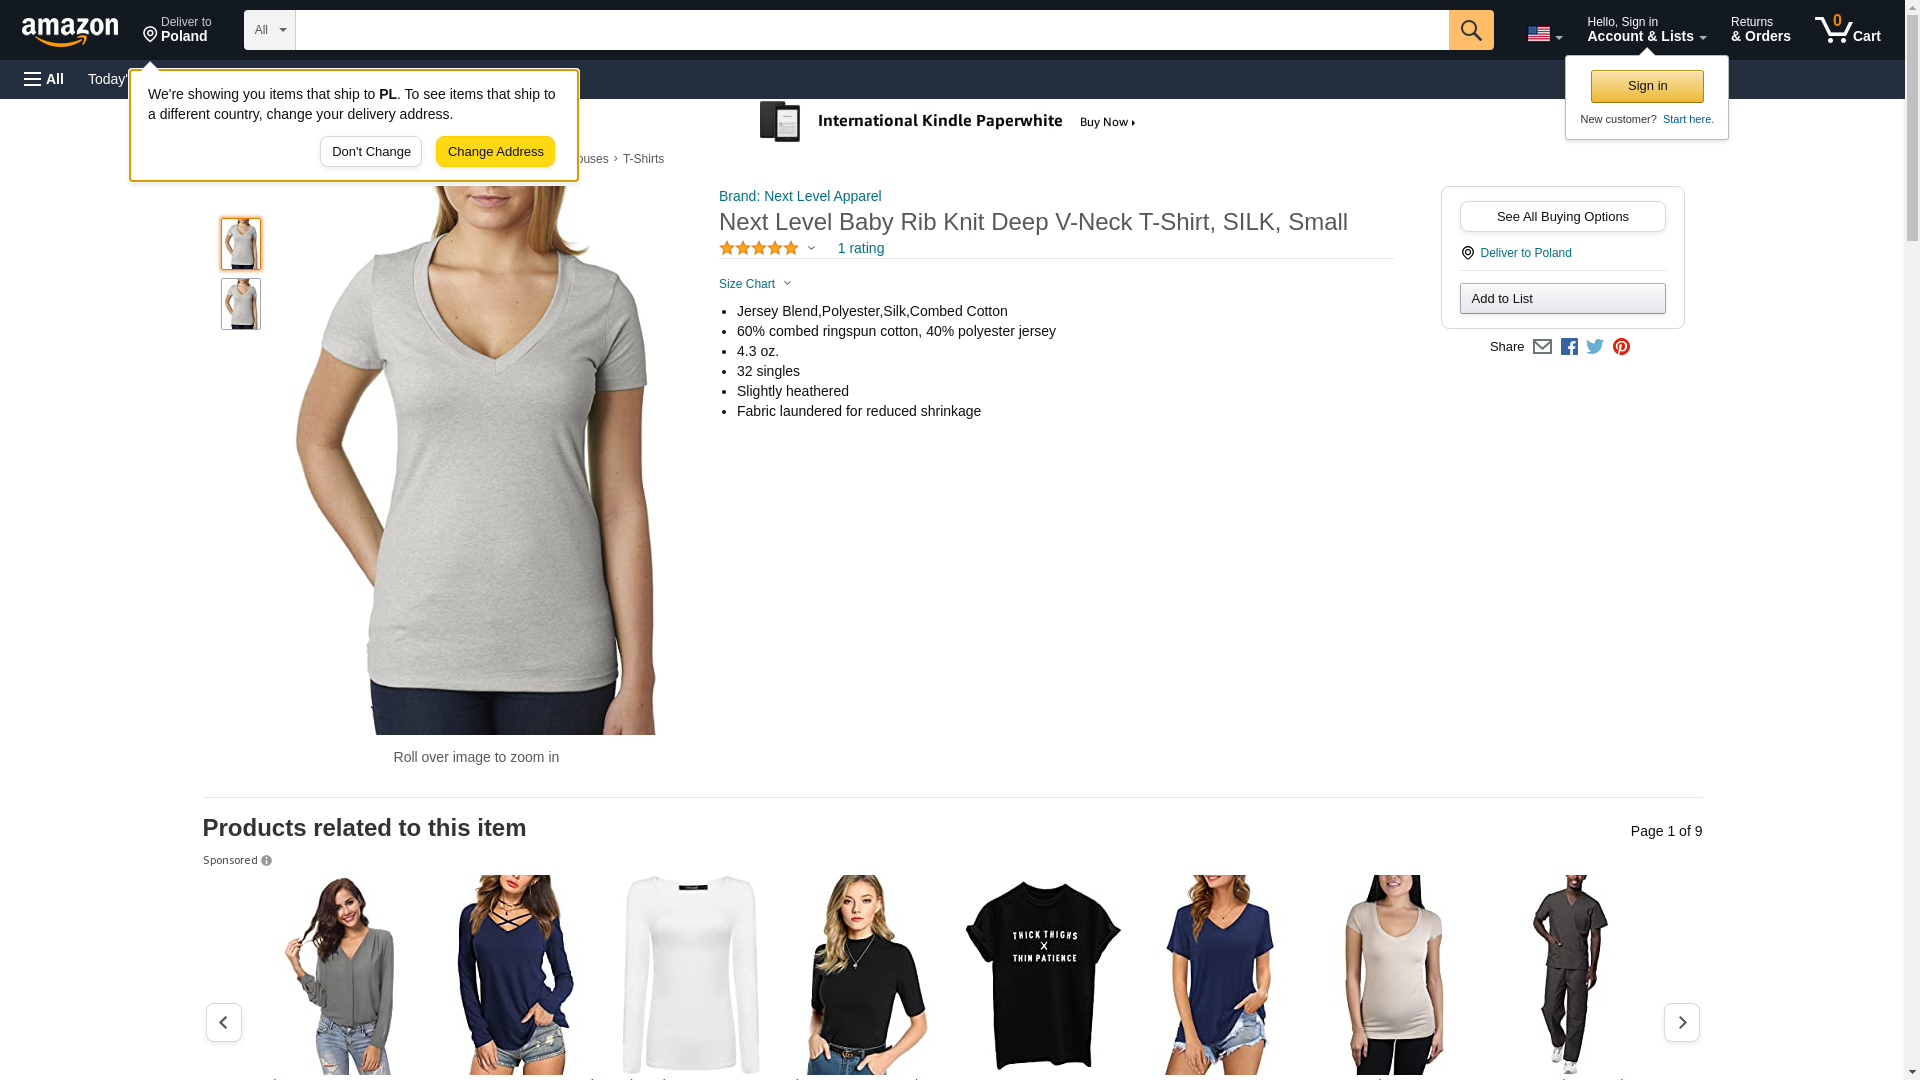Viewport: 1920px width, 1080px height.
Task: Select the second product thumbnail image
Action: tap(241, 304)
